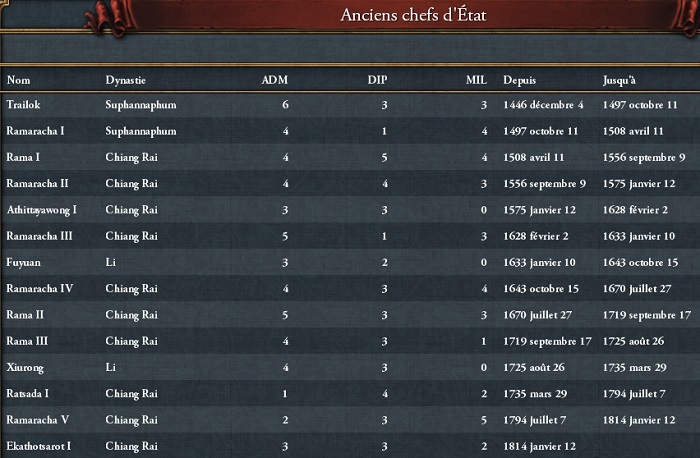The width and height of the screenshot is (700, 458).
Task: Click the Nom column header
Action: tap(18, 80)
